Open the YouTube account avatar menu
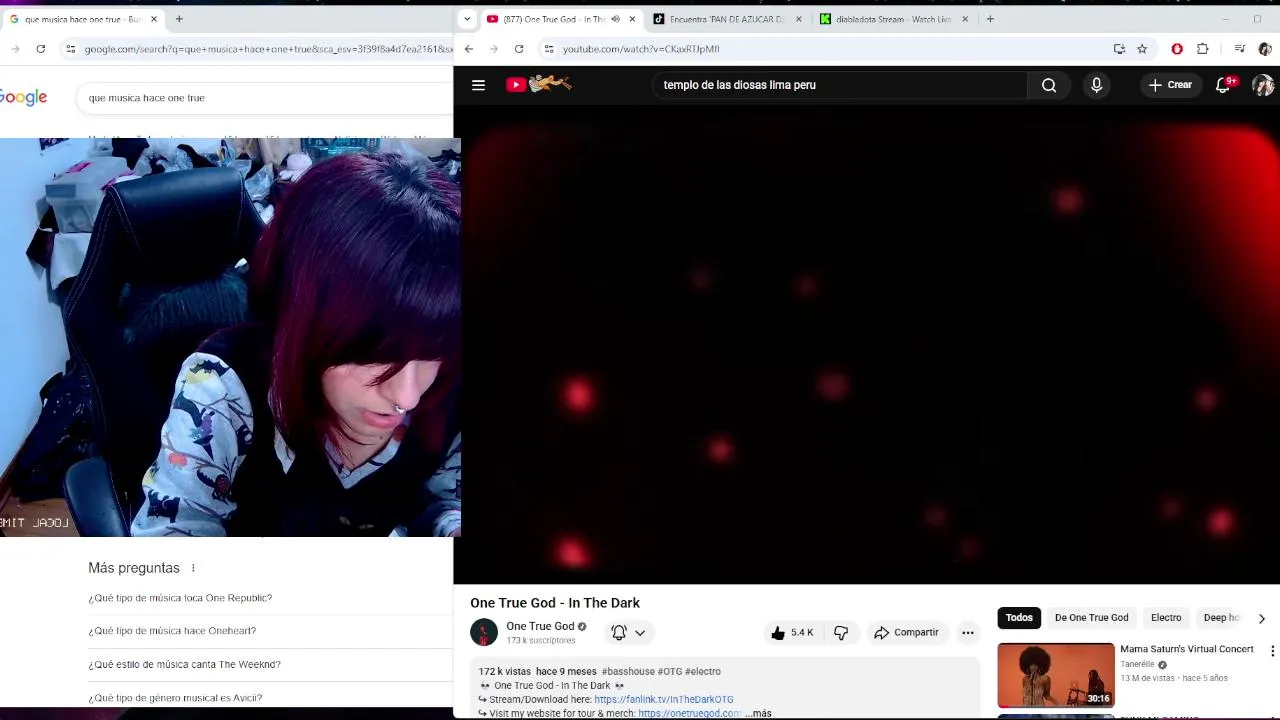 coord(1263,85)
